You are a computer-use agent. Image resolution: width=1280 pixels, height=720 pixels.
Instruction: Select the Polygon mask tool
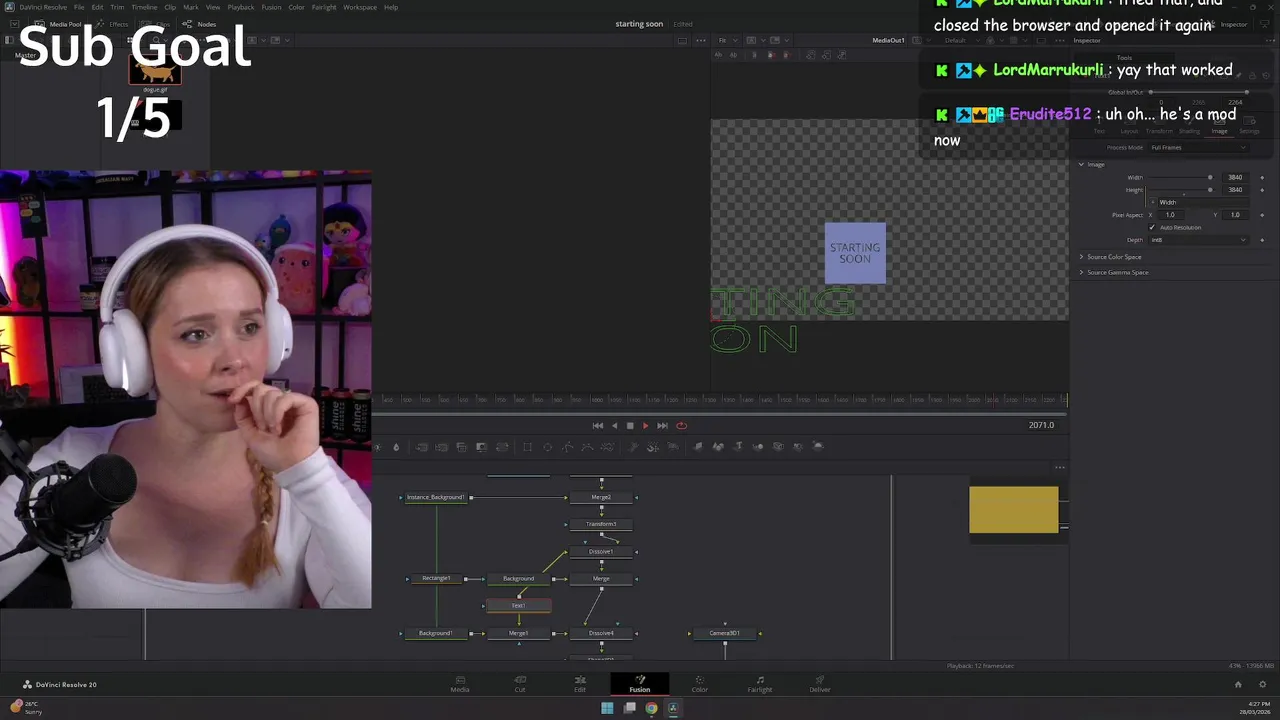(568, 447)
